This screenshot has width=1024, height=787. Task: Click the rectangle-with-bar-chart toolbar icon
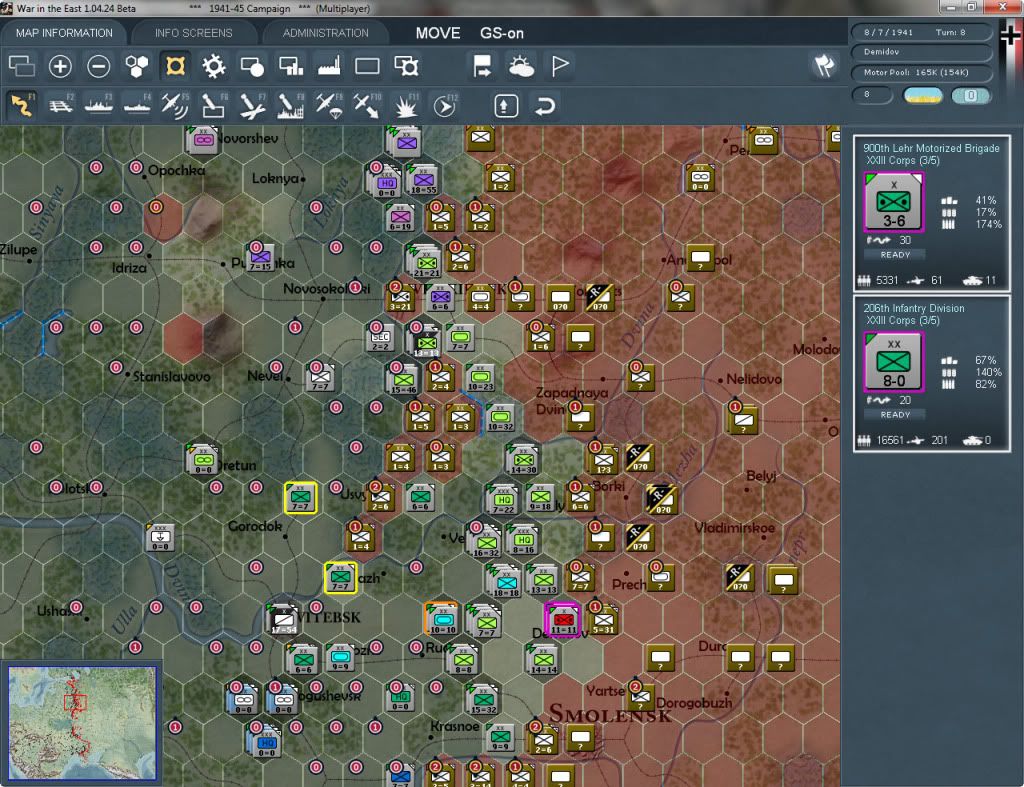coord(291,66)
